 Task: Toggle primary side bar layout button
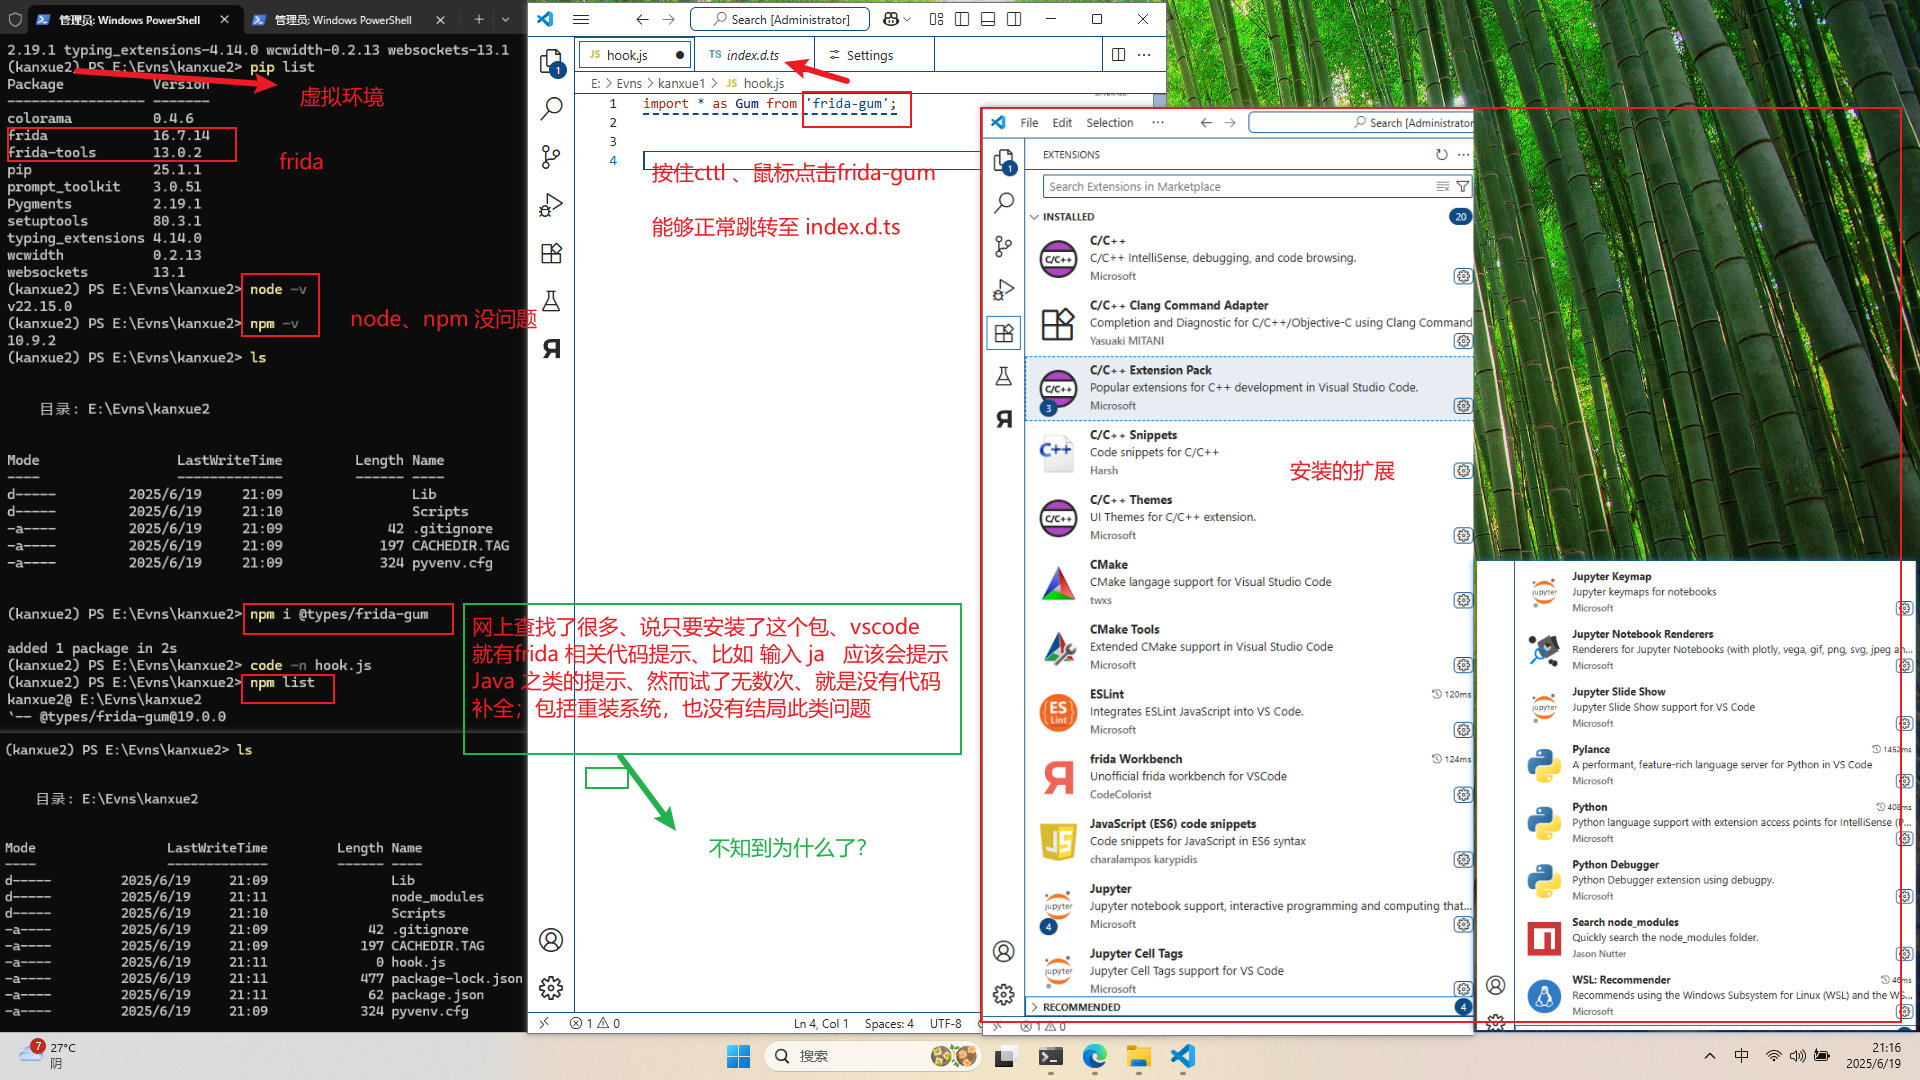[x=962, y=19]
